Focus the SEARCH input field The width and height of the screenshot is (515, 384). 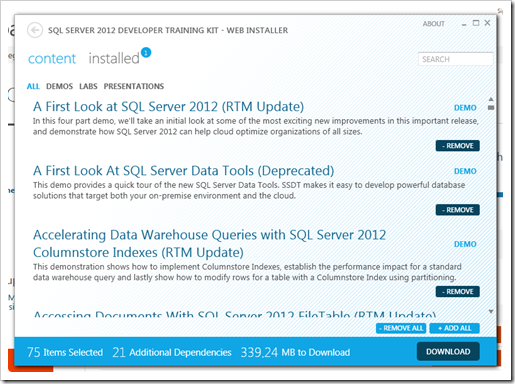pyautogui.click(x=456, y=59)
